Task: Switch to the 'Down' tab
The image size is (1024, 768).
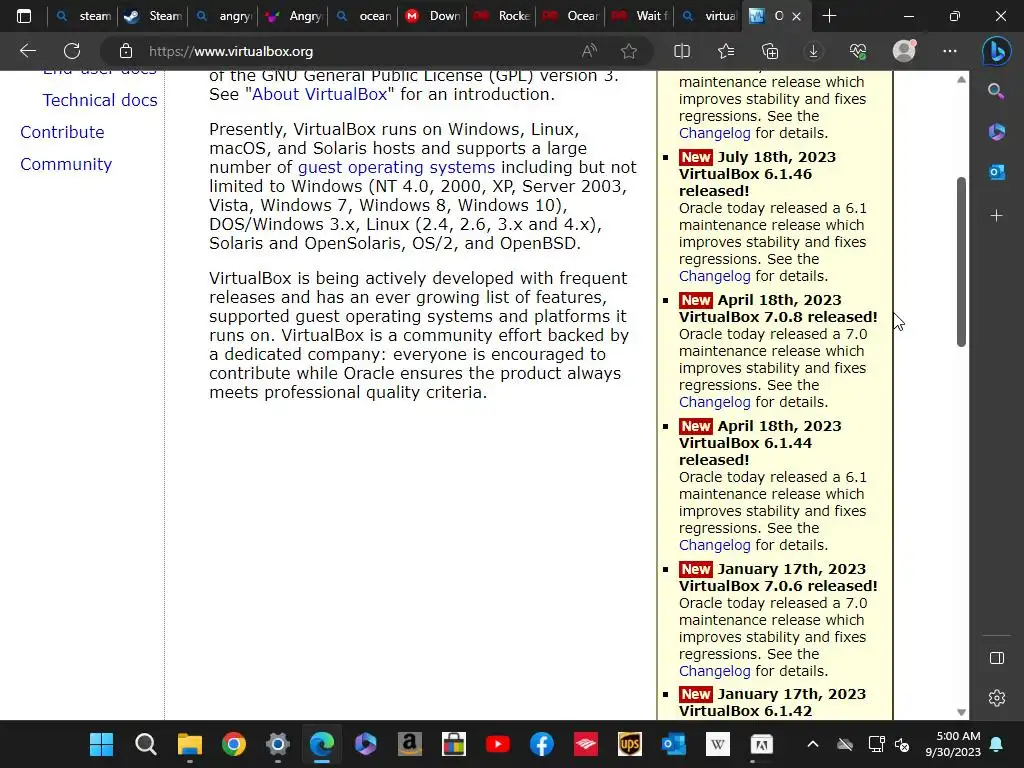Action: tap(432, 16)
